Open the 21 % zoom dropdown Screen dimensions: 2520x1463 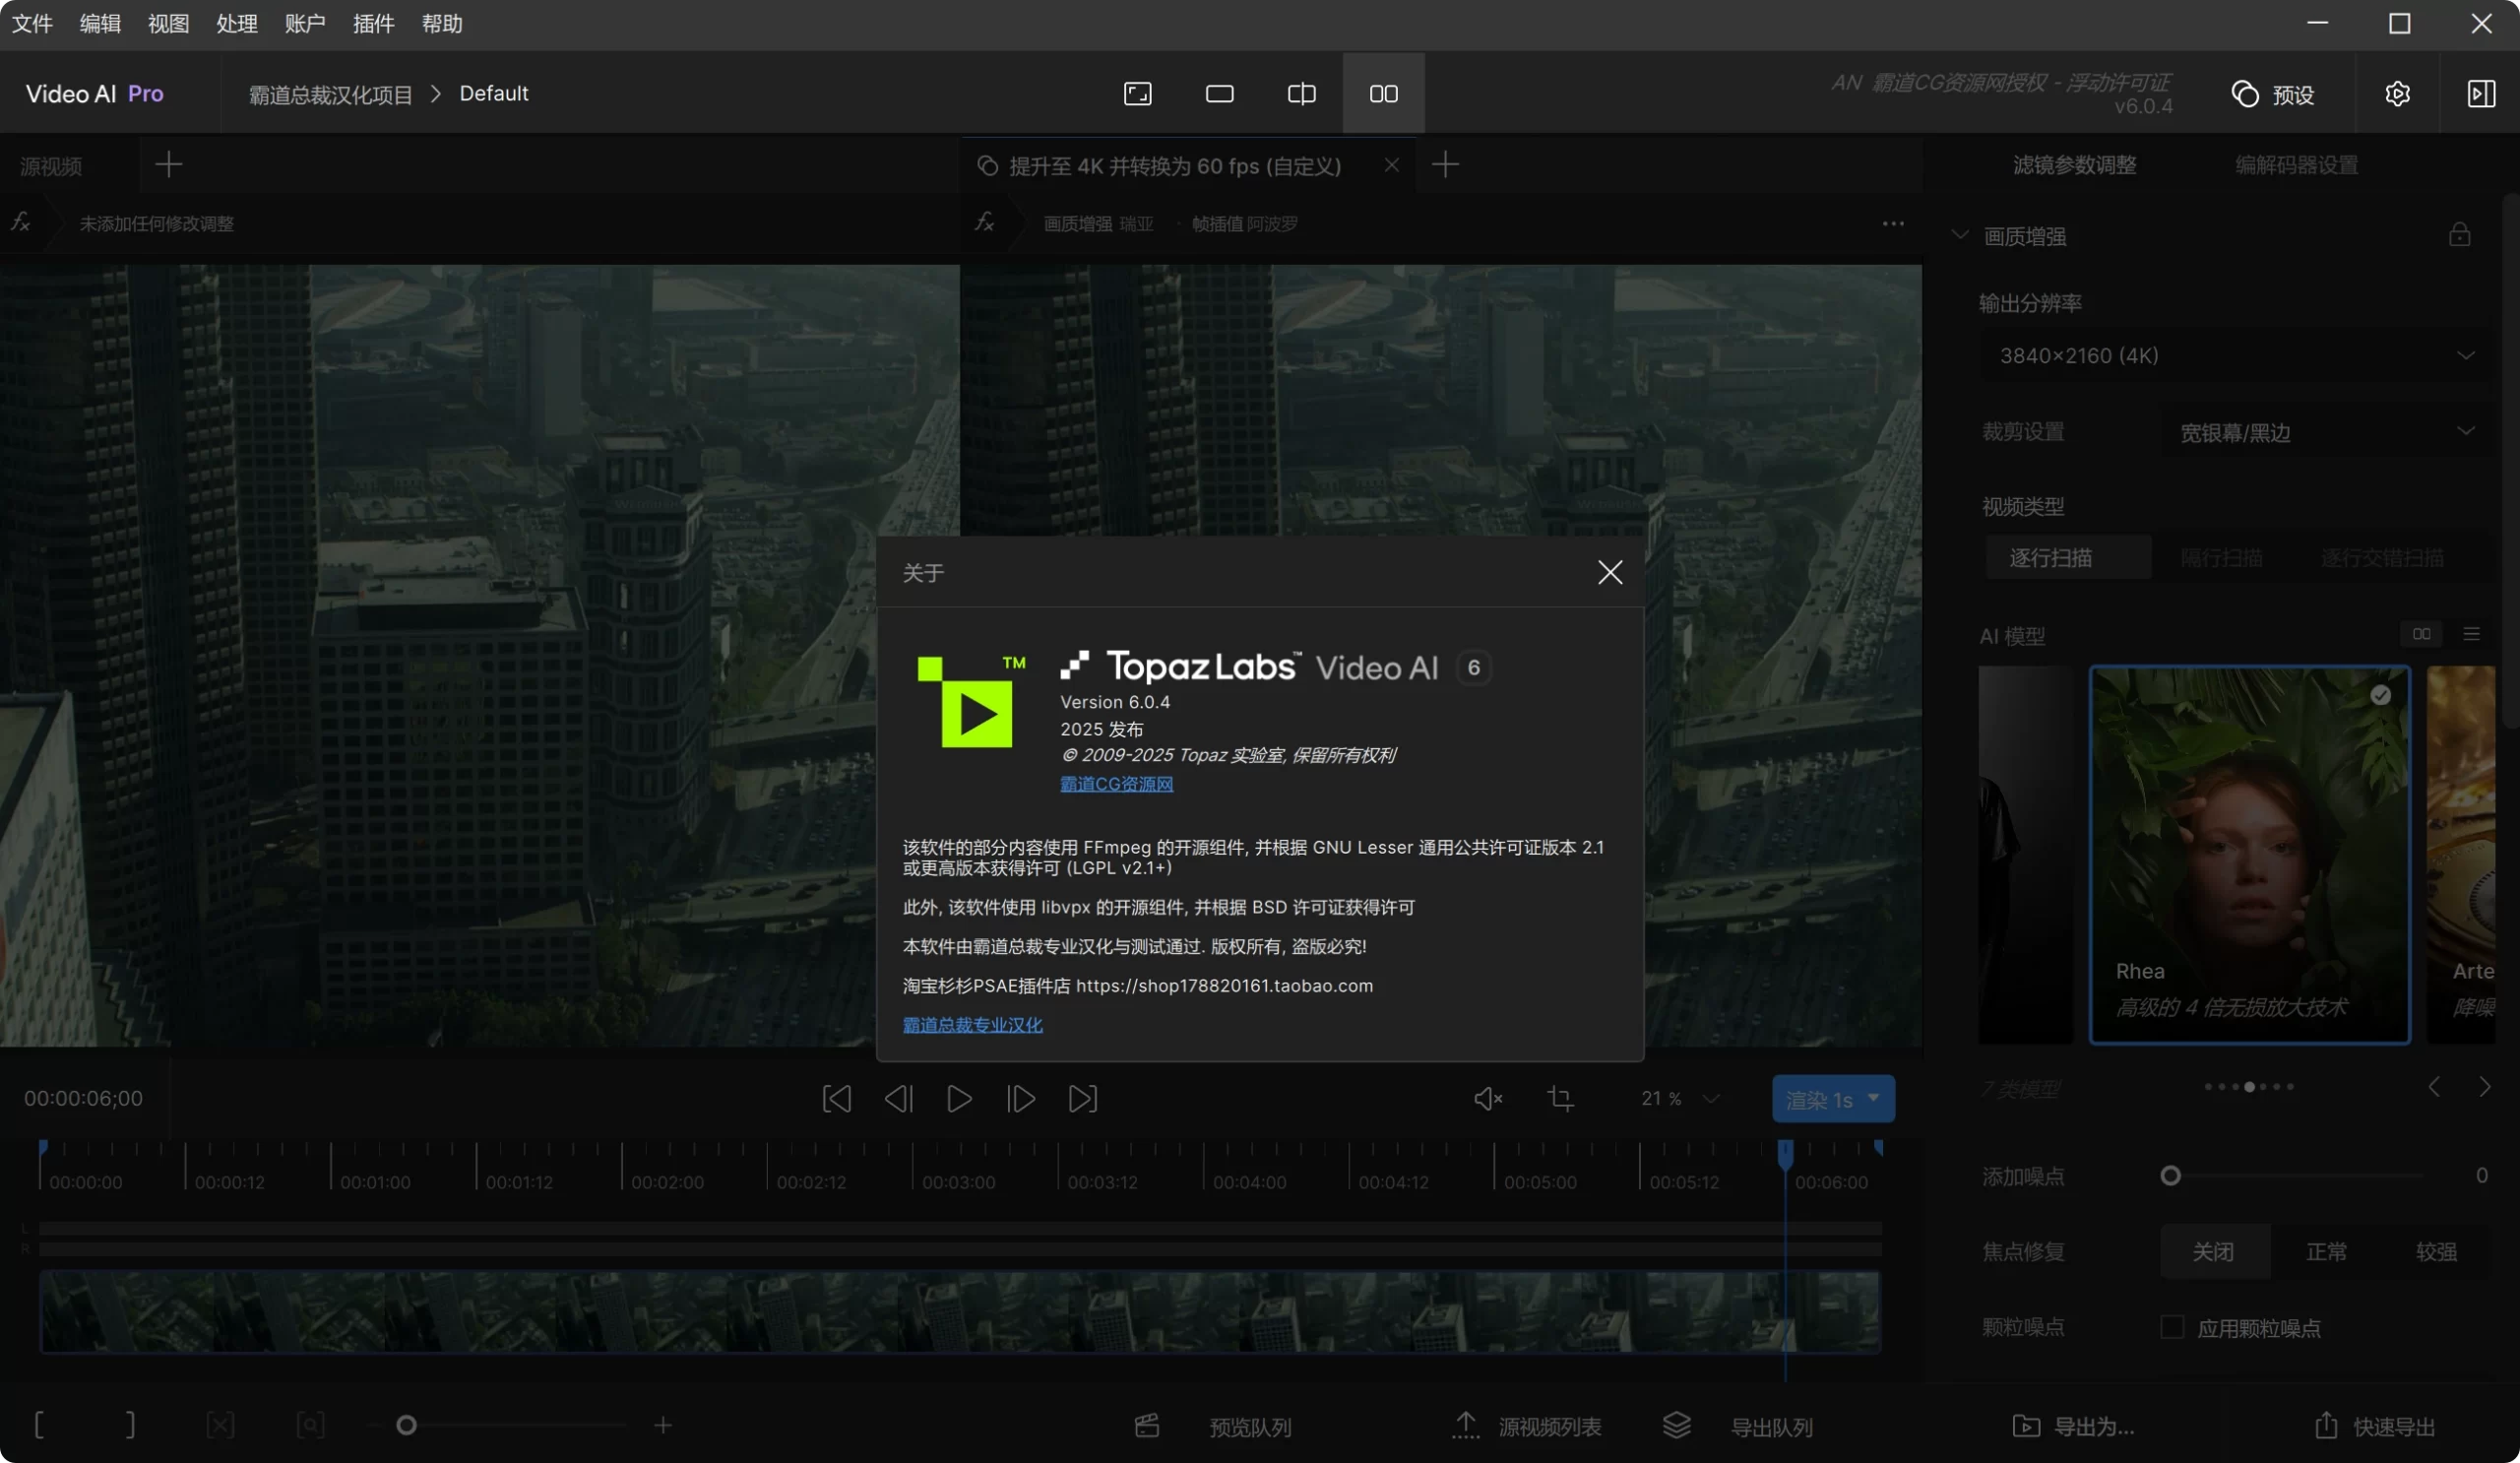click(1680, 1098)
